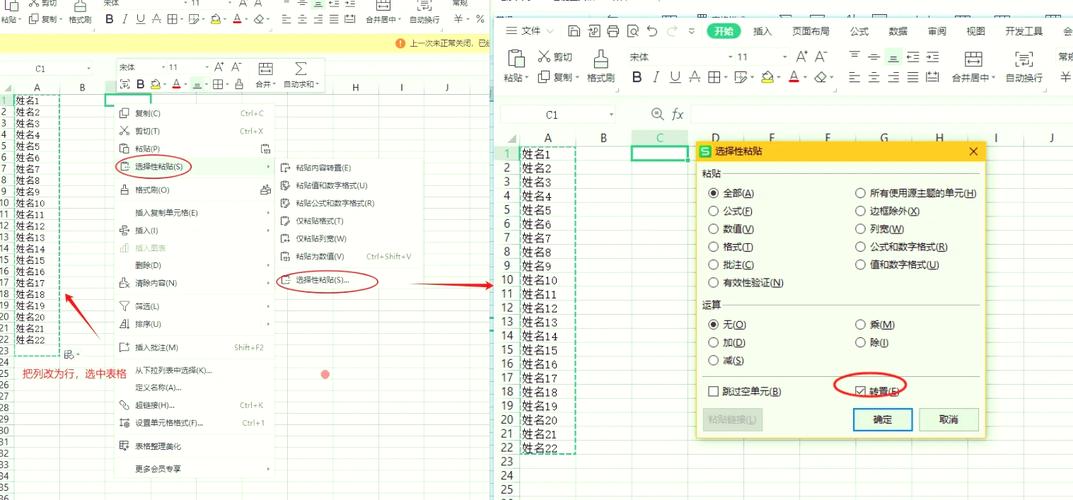Choose 粘贴为数值(V) in the submenu

(x=349, y=256)
